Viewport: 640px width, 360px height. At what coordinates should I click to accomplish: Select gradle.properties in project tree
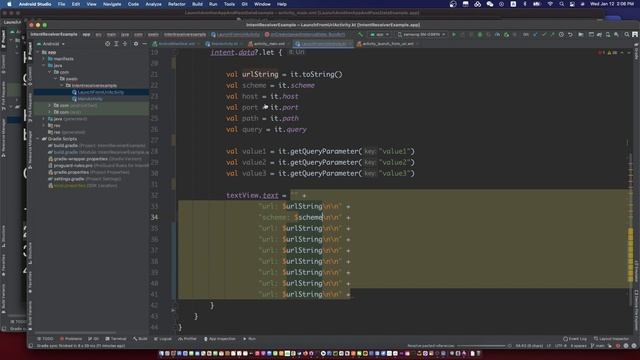pos(71,172)
